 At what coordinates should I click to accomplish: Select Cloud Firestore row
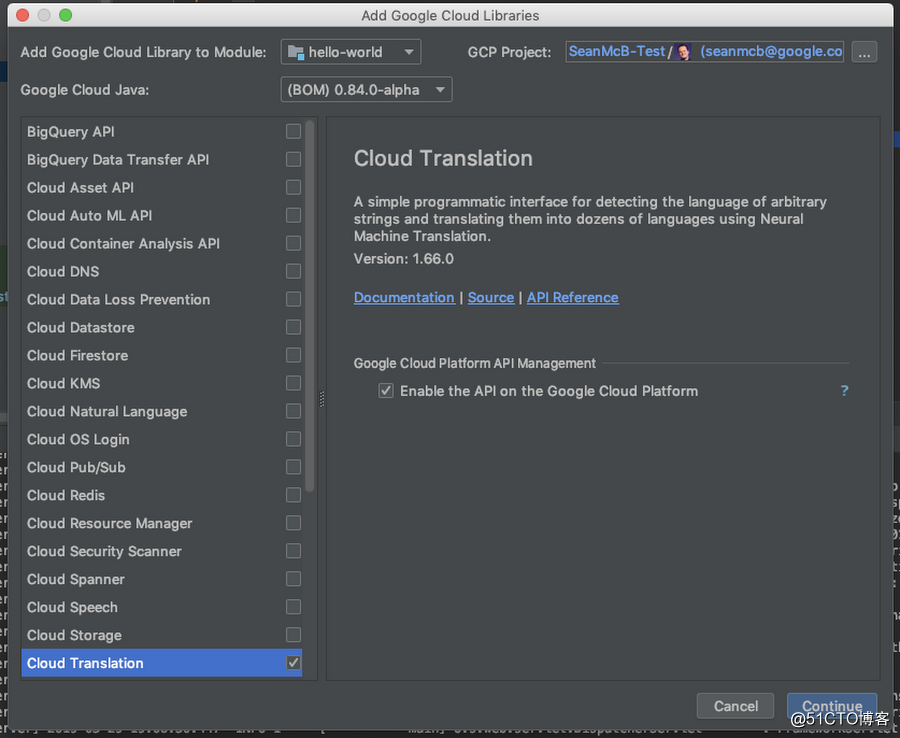162,355
